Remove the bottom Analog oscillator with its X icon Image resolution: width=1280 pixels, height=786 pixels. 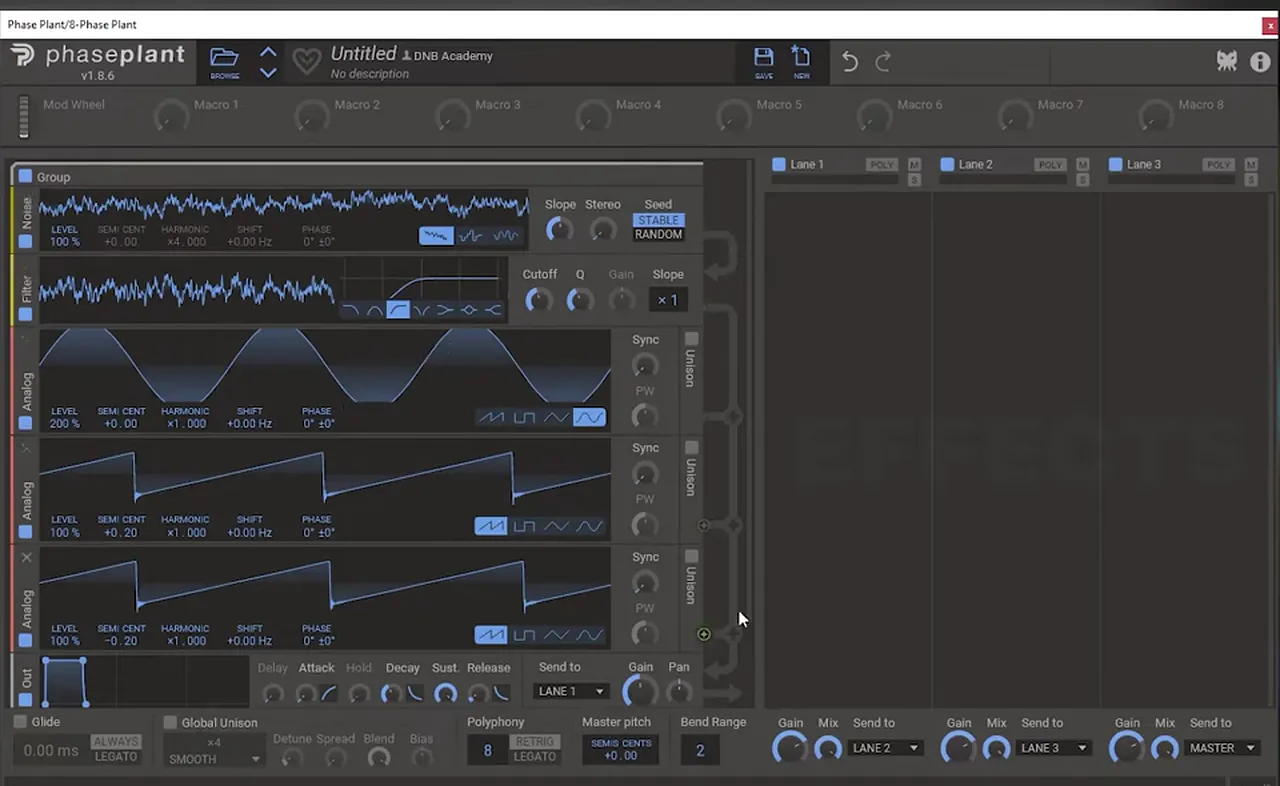coord(27,557)
